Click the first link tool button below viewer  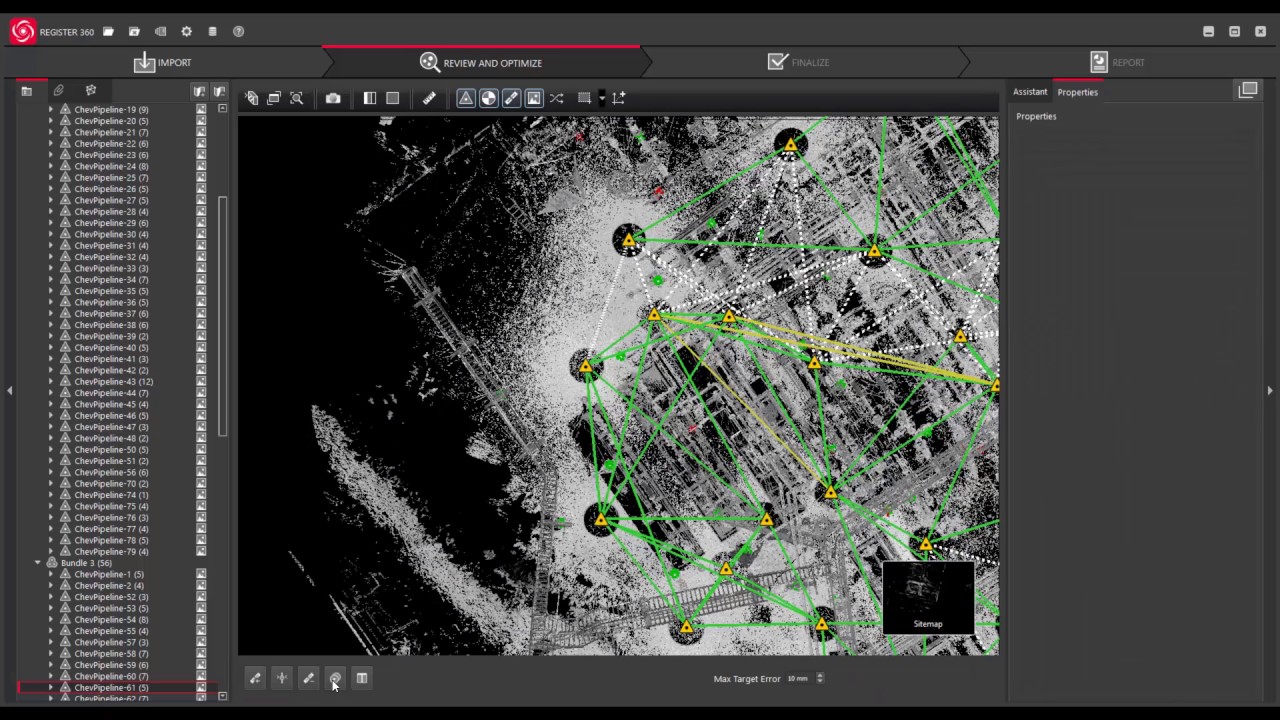[255, 678]
